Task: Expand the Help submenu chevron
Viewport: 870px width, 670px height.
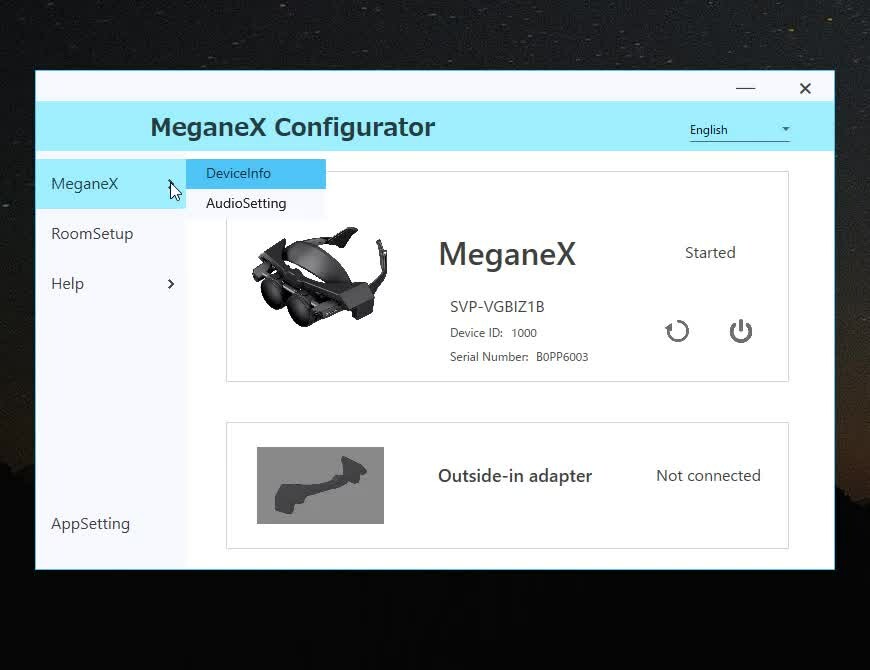Action: click(171, 284)
